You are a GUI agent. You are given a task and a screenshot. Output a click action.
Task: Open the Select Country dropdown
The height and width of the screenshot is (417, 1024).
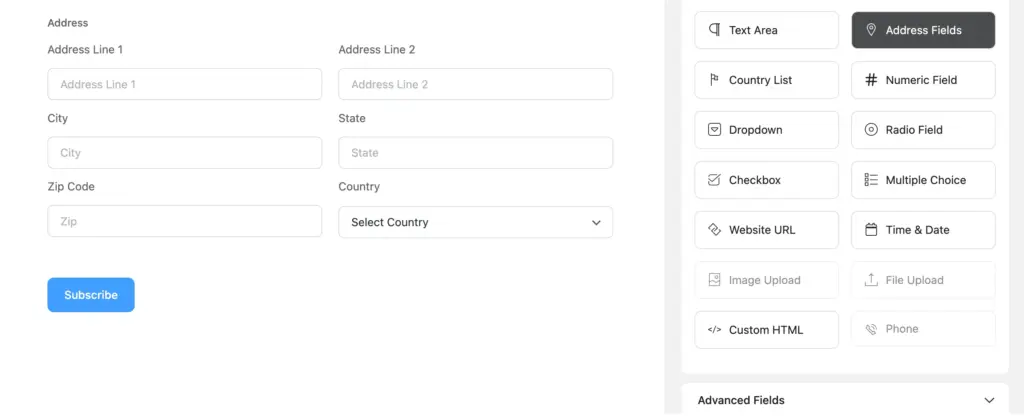click(x=476, y=222)
